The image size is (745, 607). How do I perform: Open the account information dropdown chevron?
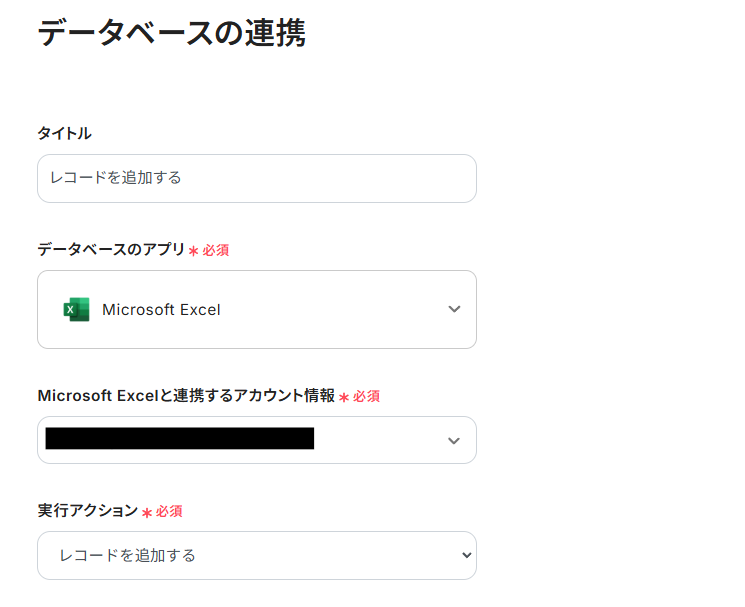[454, 441]
